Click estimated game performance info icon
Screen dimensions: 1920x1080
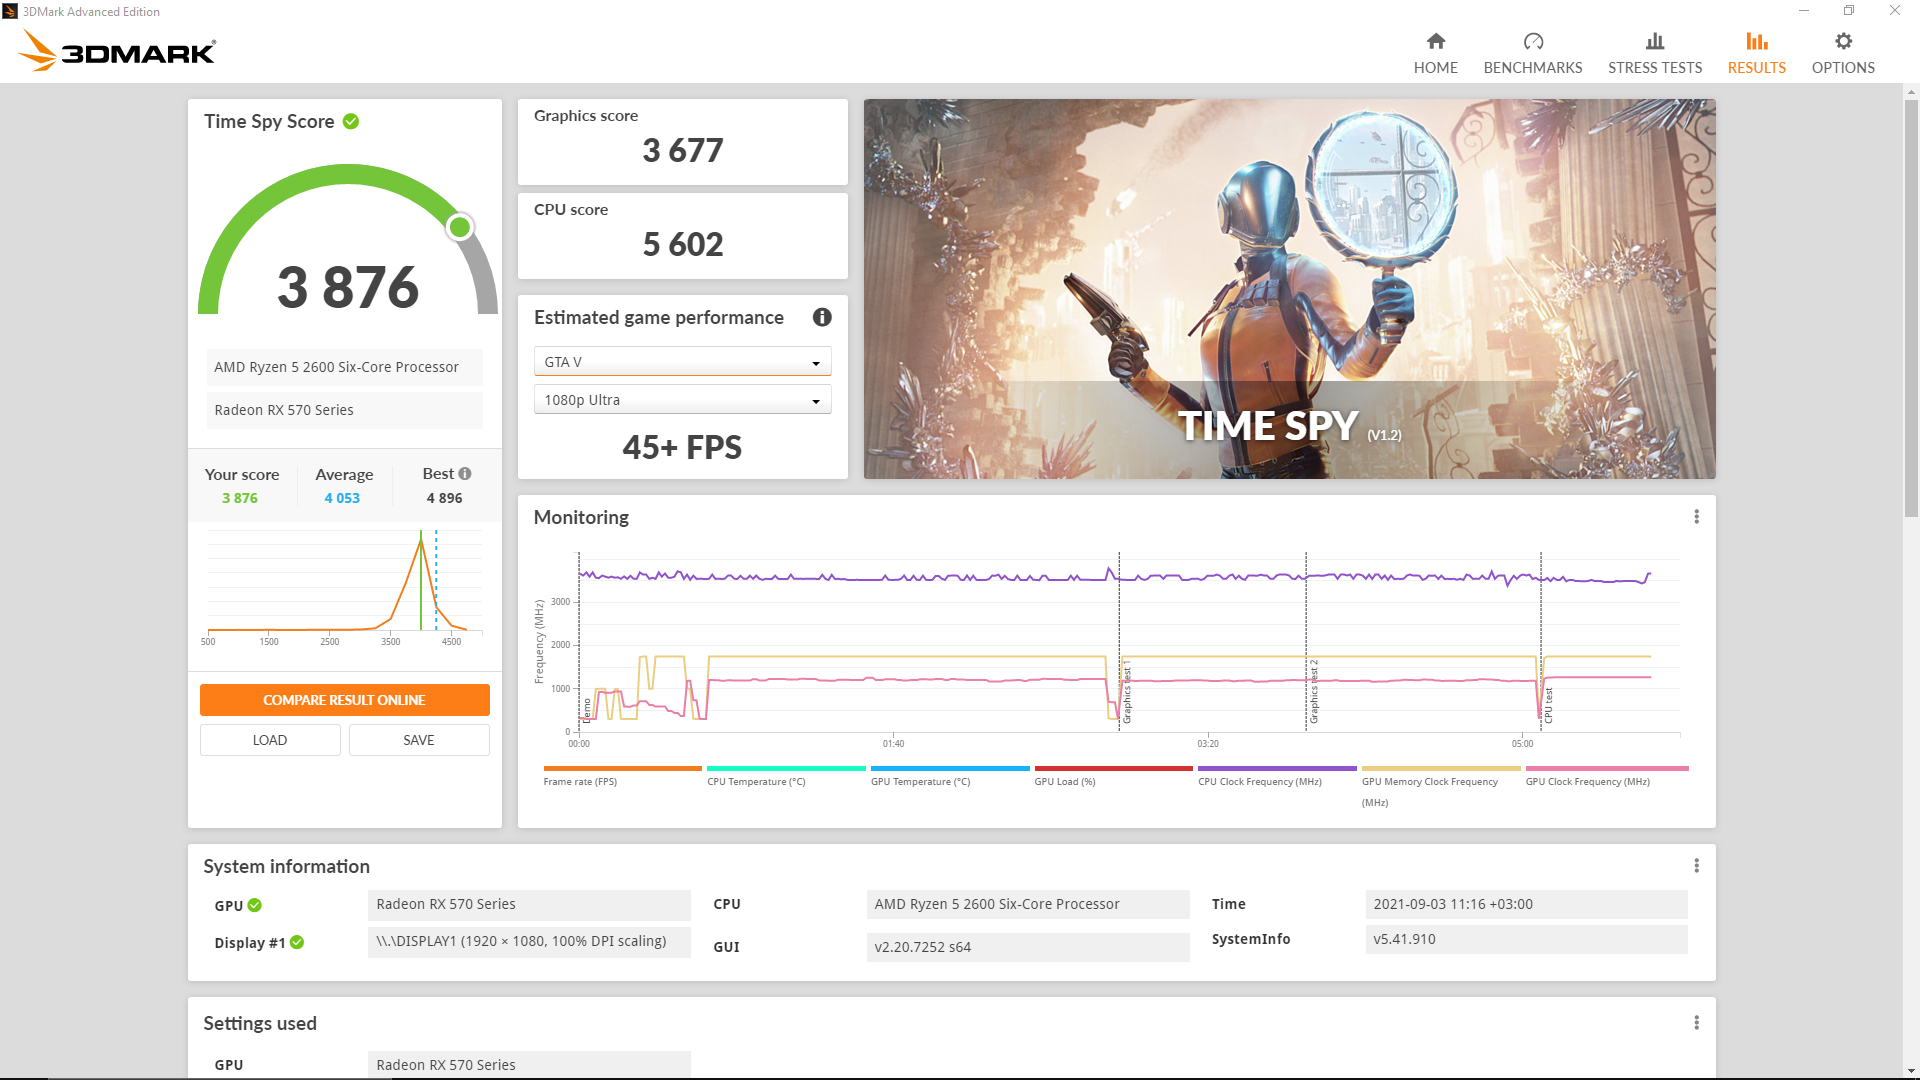coord(822,317)
